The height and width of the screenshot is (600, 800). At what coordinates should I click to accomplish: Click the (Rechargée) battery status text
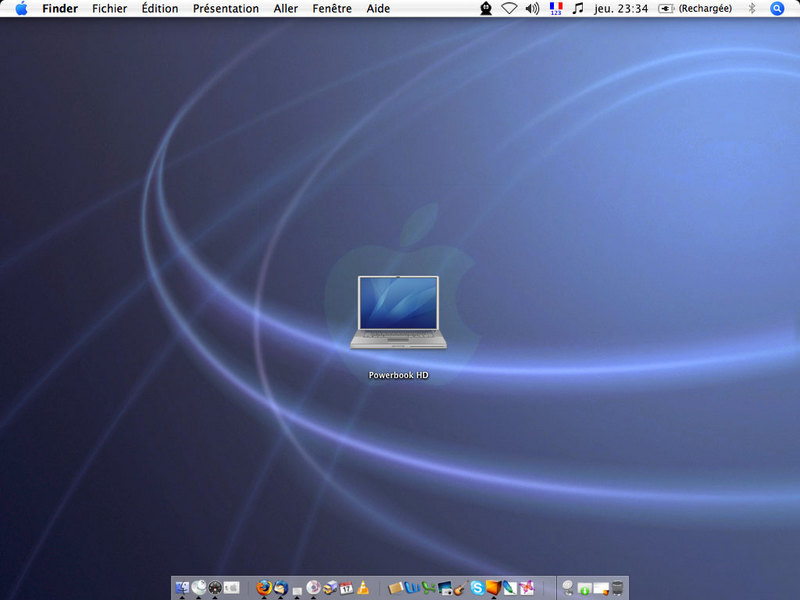click(705, 9)
